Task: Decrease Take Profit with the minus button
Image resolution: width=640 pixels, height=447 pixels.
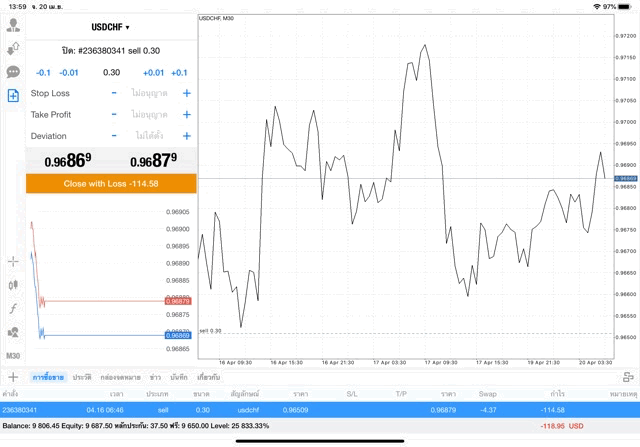Action: pyautogui.click(x=114, y=114)
